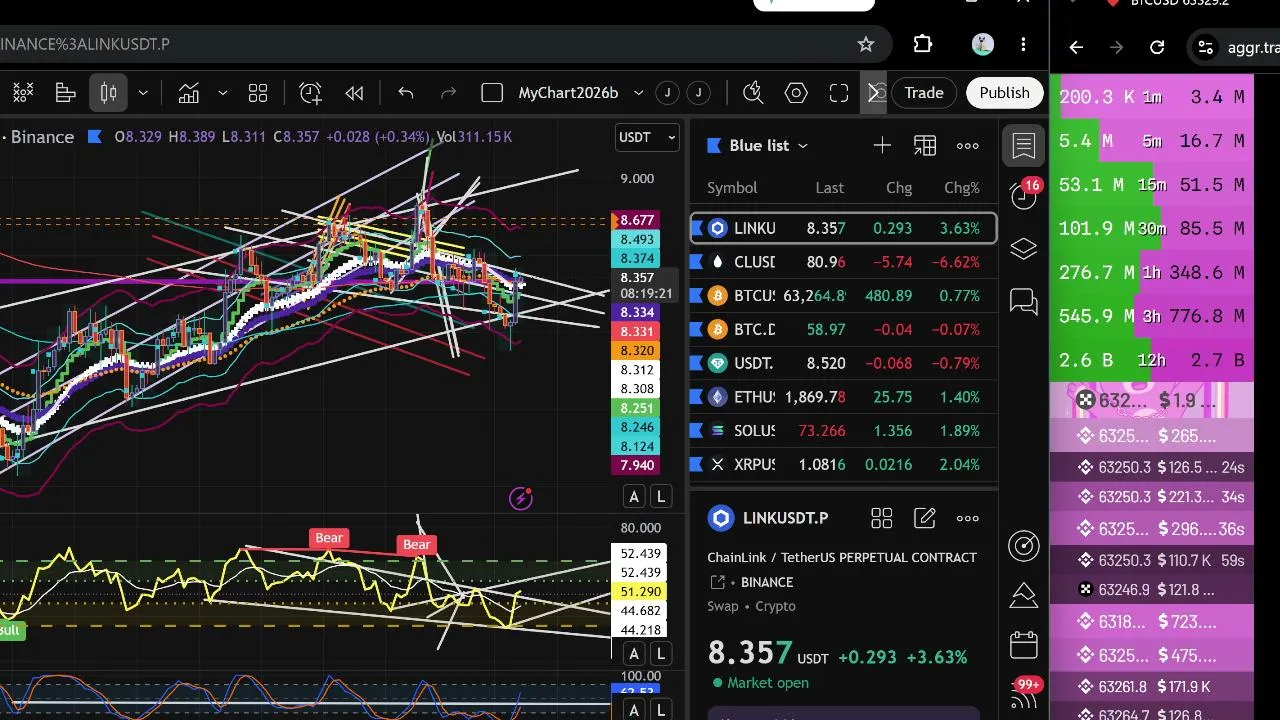The height and width of the screenshot is (720, 1280).
Task: Add a symbol to the watchlist
Action: pos(882,146)
